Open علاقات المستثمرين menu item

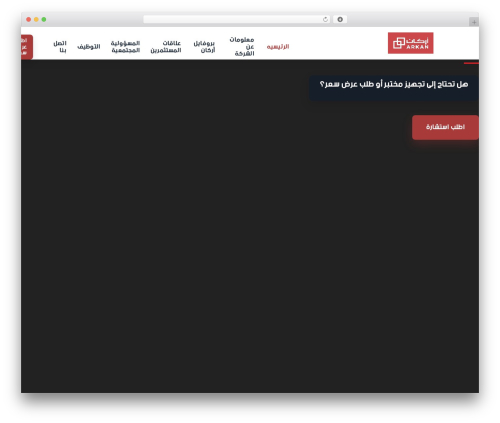tap(166, 47)
